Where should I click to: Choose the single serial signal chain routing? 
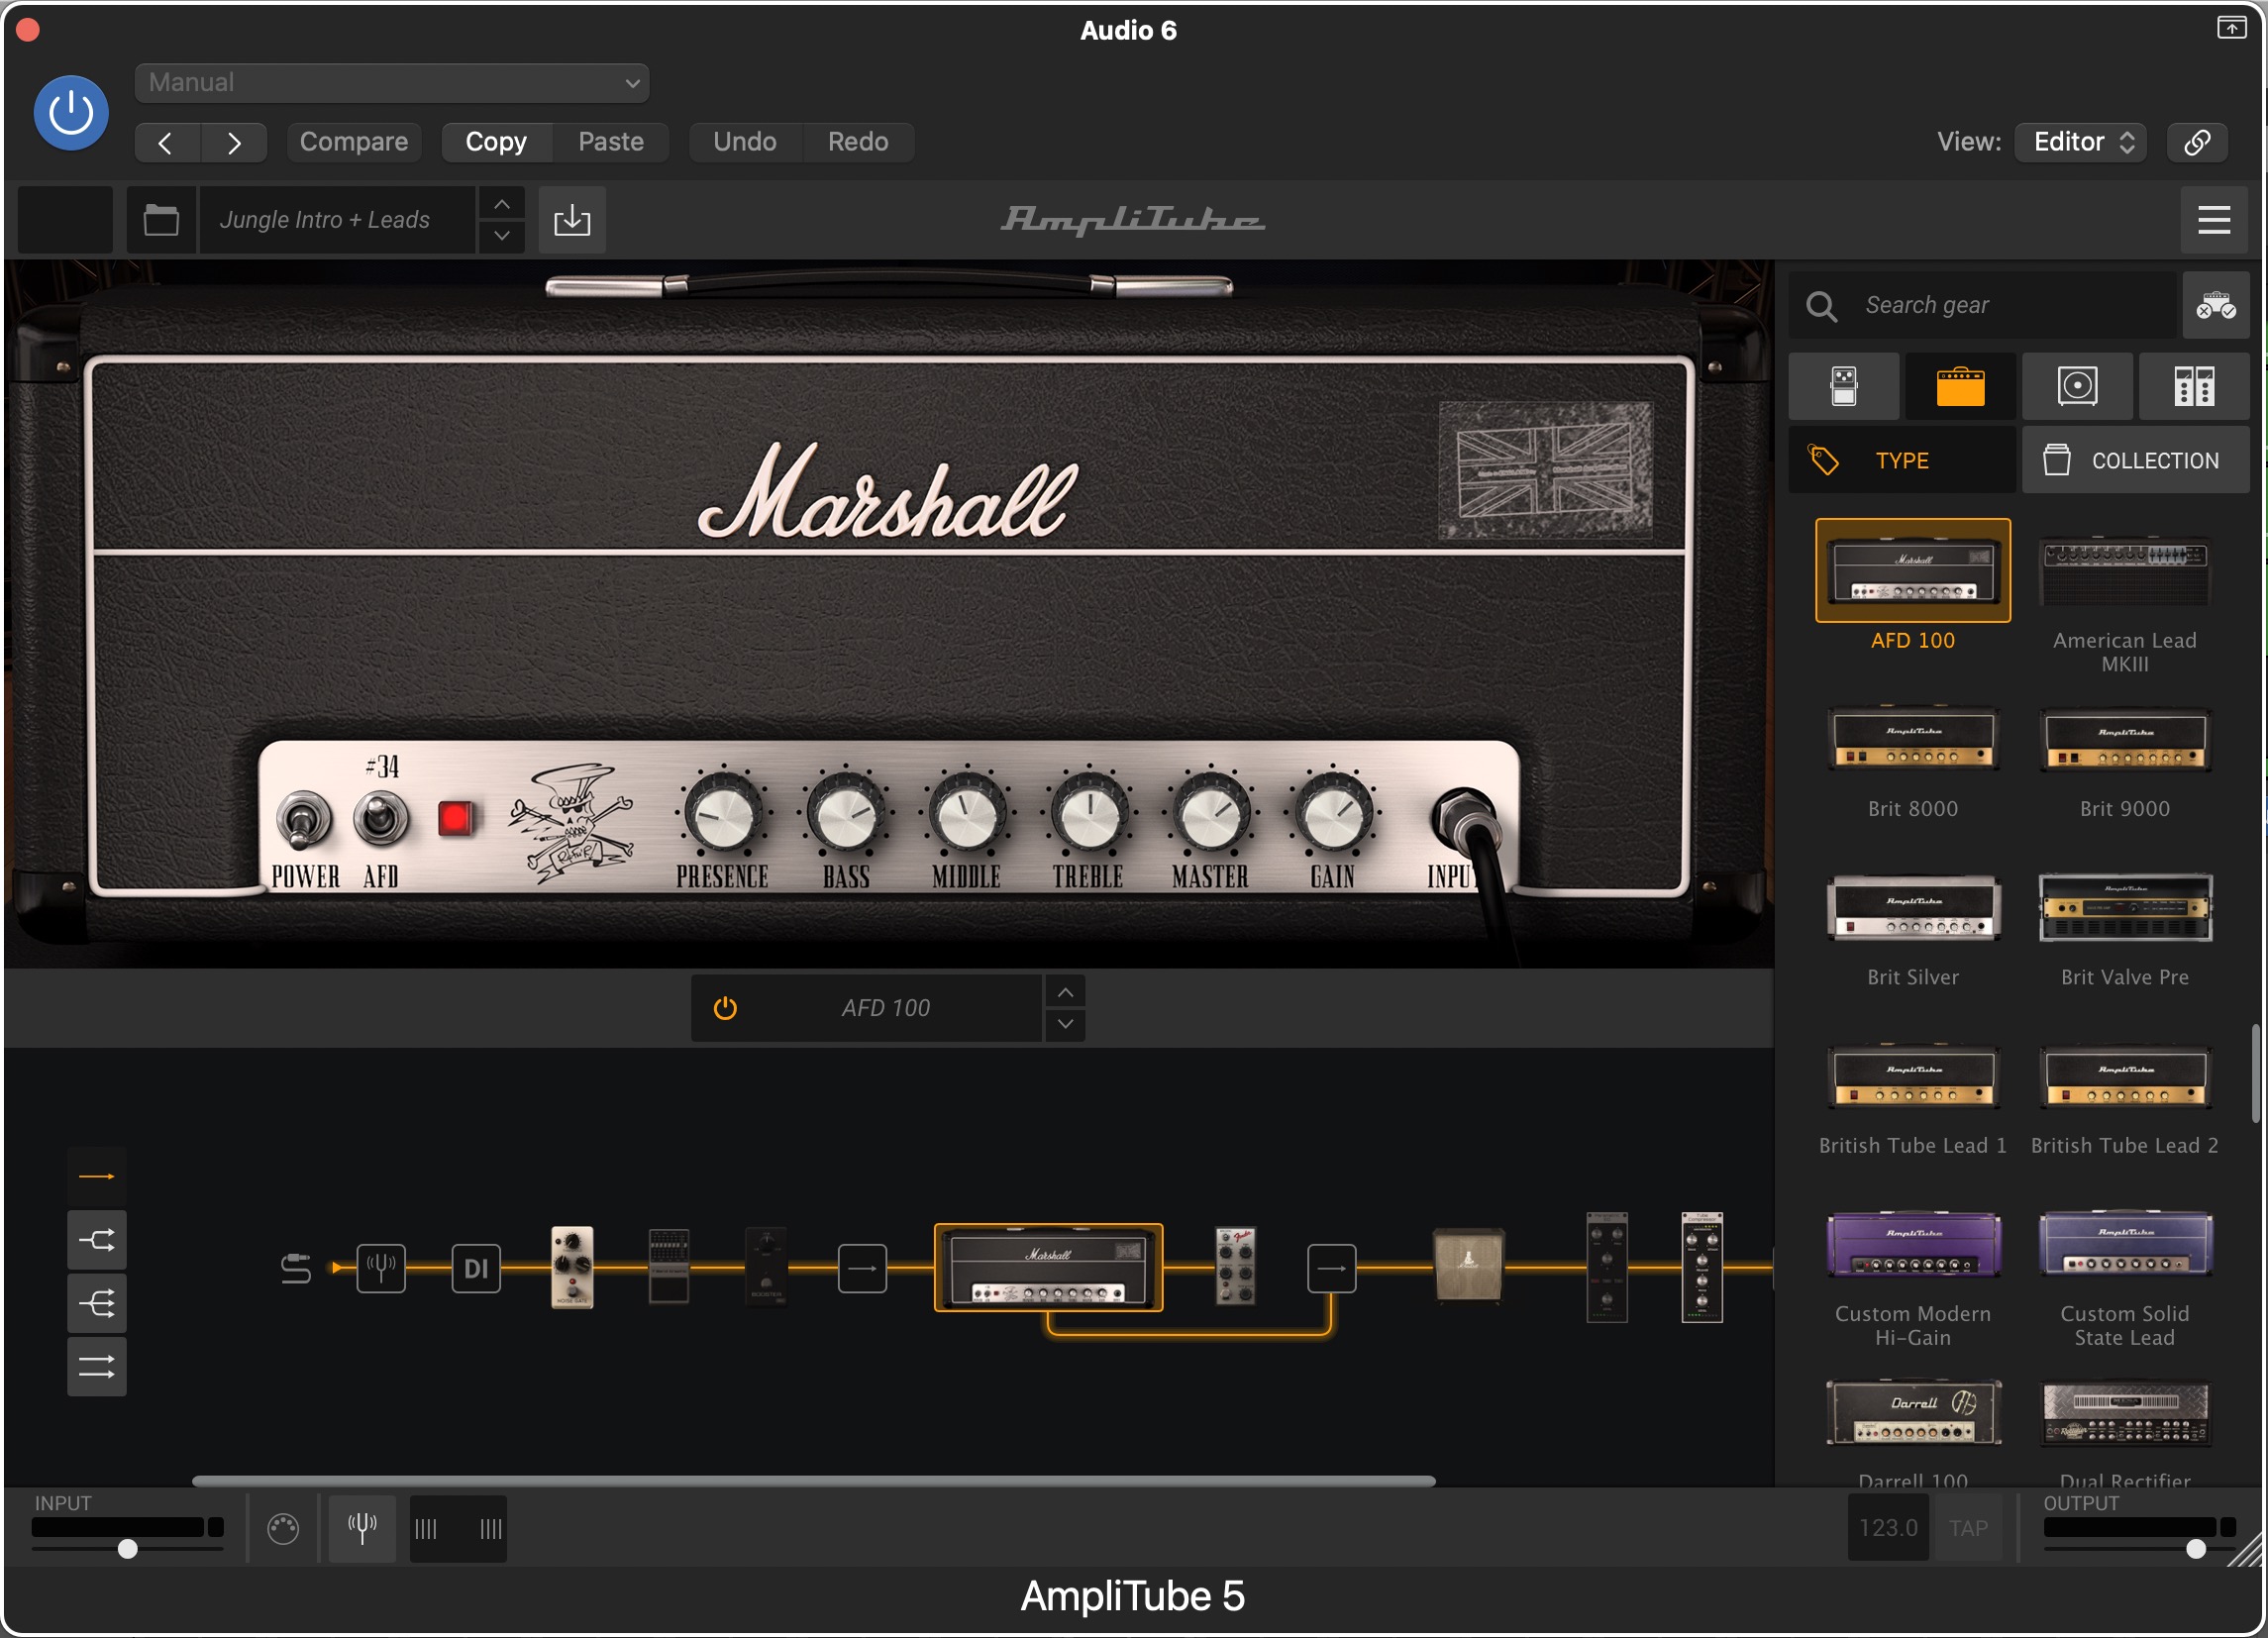pos(97,1178)
